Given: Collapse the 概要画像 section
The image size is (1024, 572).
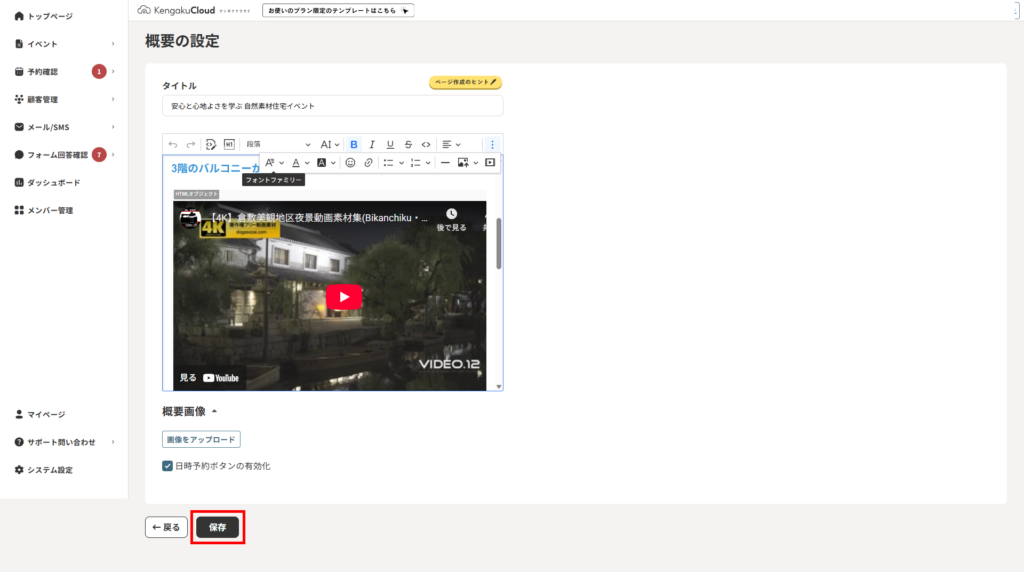Looking at the screenshot, I should (x=214, y=411).
